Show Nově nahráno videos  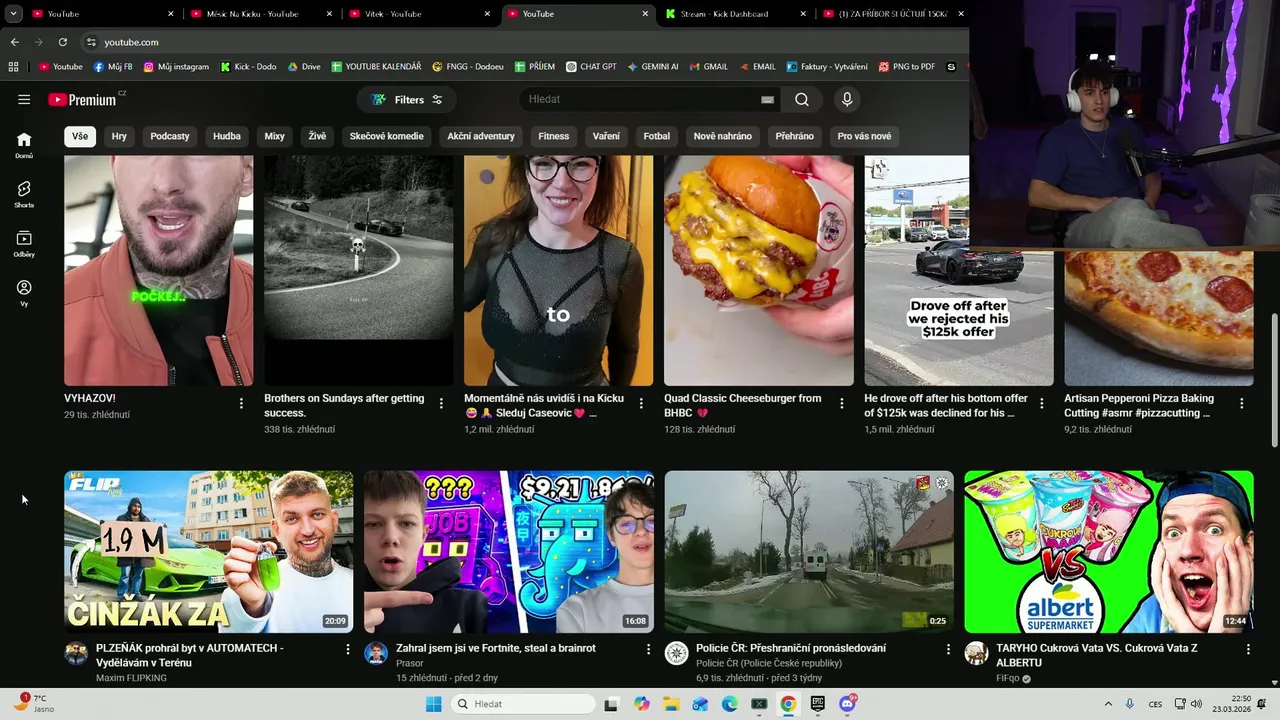(723, 136)
